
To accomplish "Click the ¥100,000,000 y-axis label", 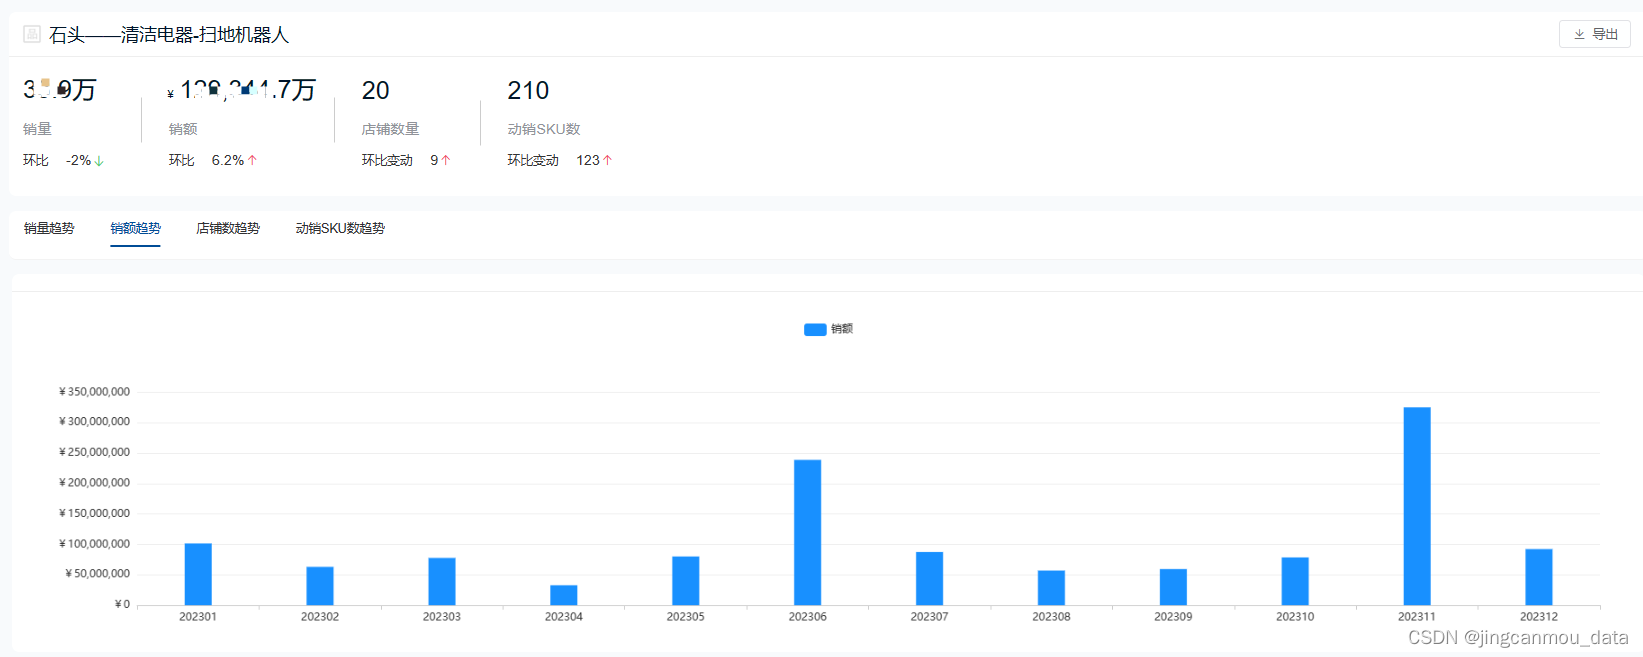I will (94, 544).
